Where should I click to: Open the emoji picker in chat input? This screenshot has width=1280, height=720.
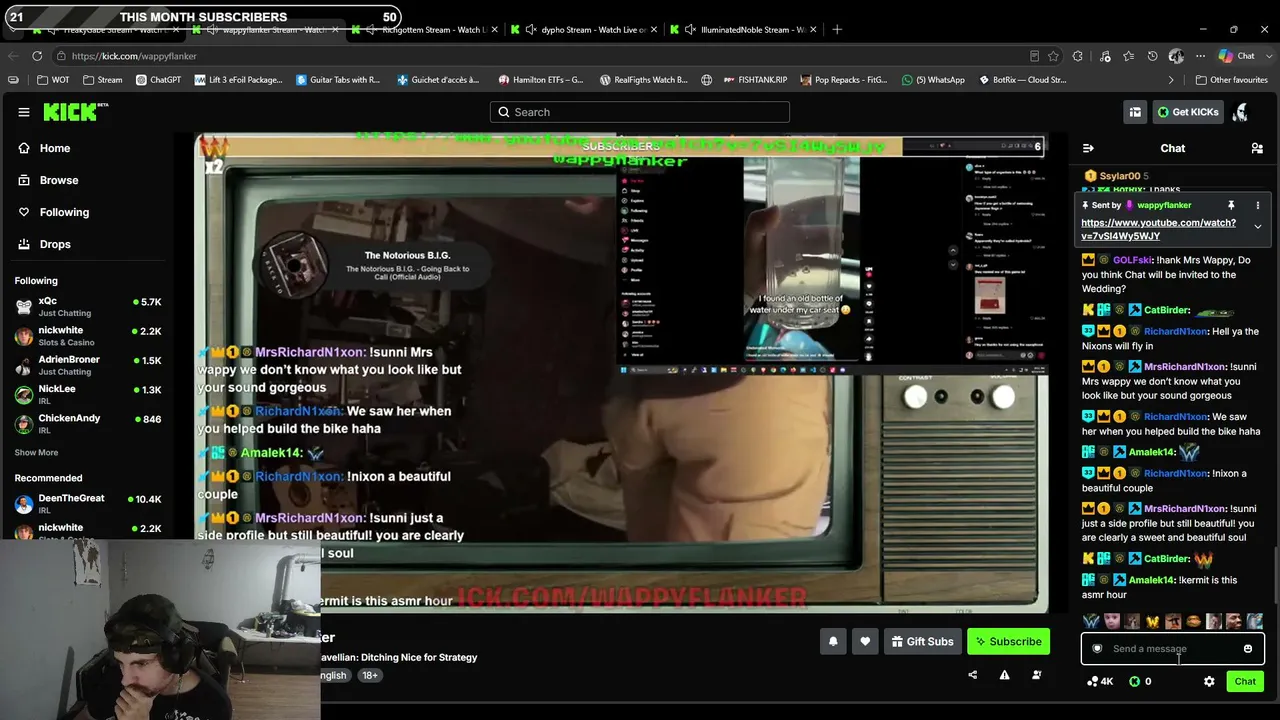[x=1248, y=649]
